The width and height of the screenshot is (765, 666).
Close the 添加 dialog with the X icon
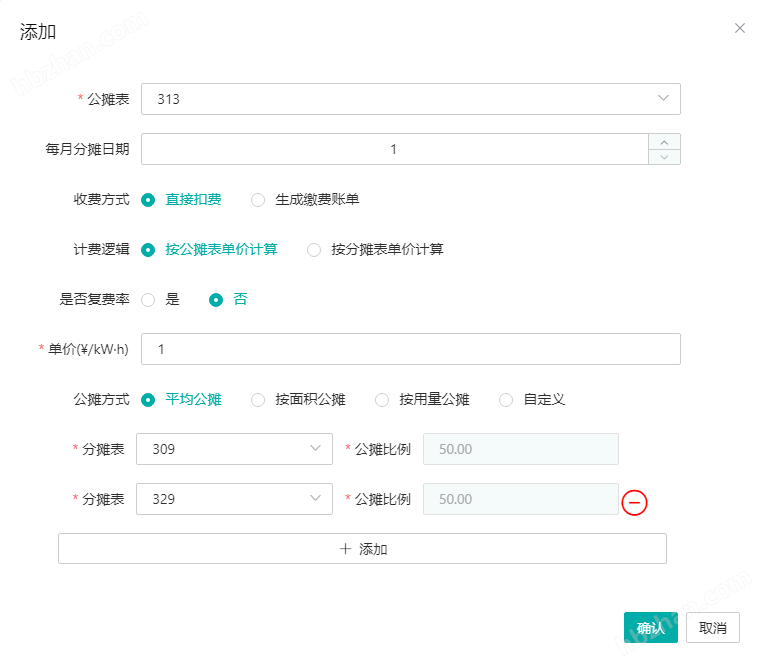tap(740, 28)
